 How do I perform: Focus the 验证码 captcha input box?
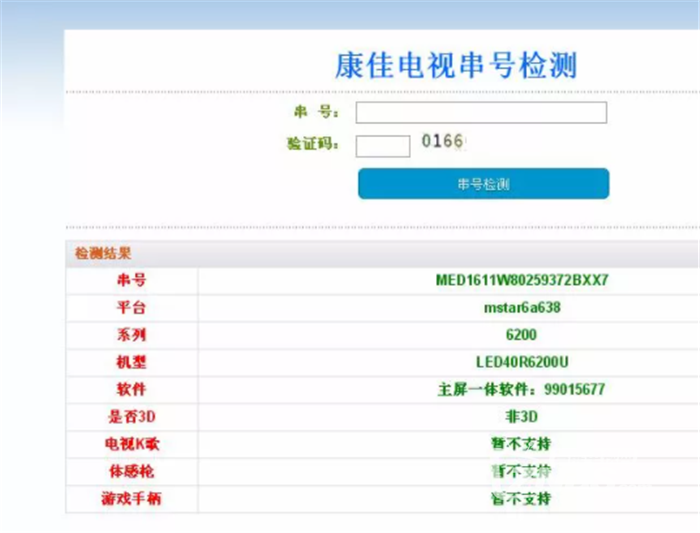coord(383,146)
